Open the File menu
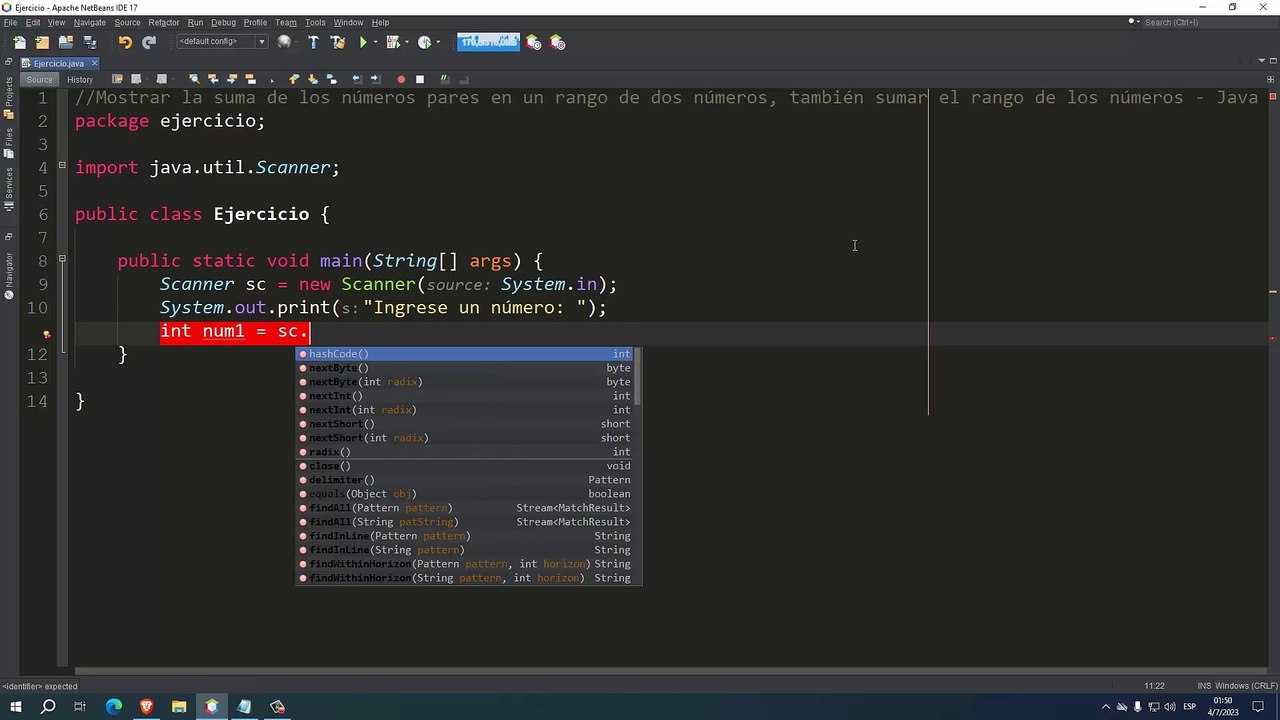Screen dimensions: 1280x720 (10, 22)
